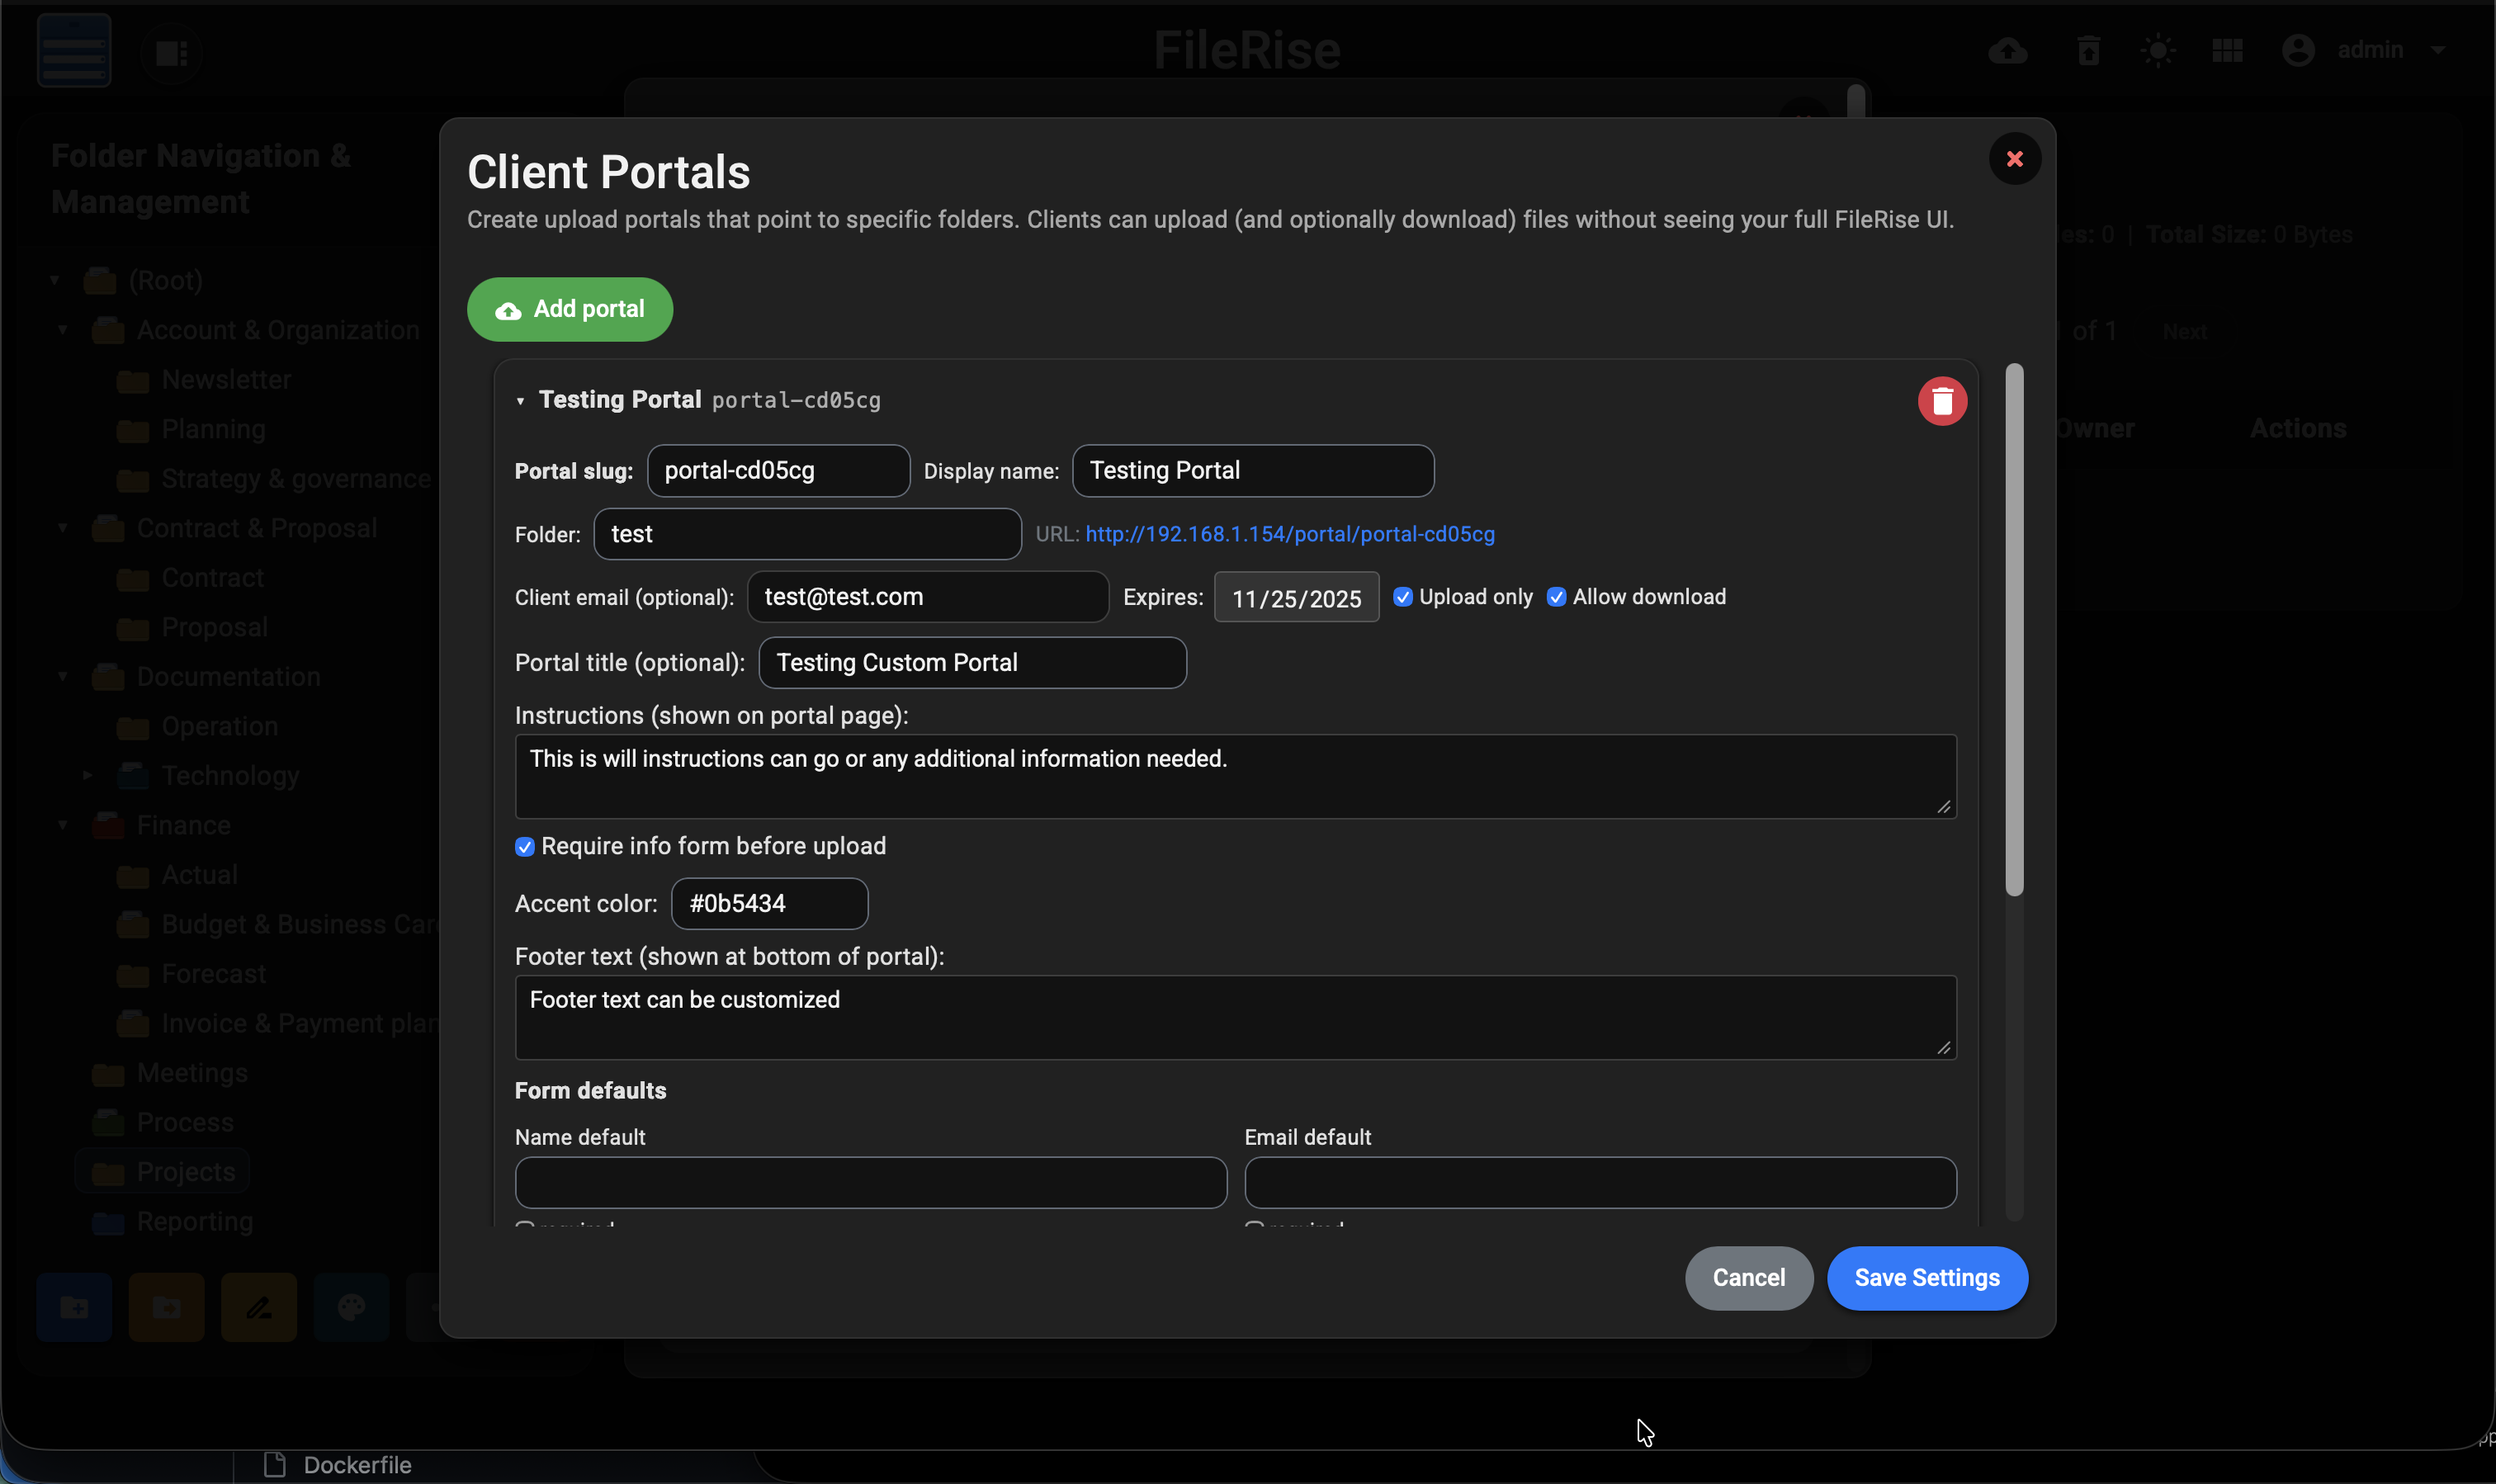Click the hamburger menu icon top-left
The image size is (2496, 1484).
pyautogui.click(x=74, y=50)
